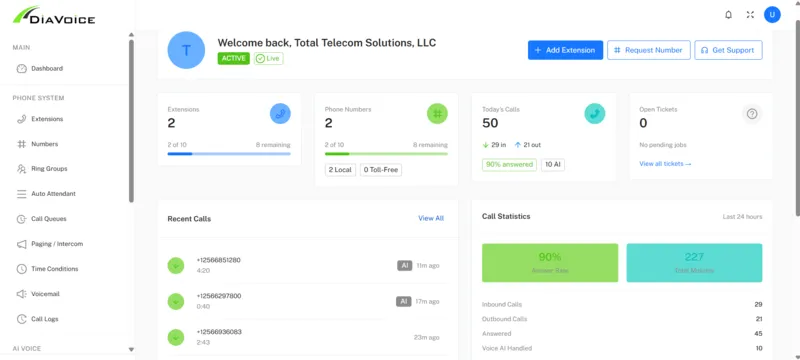This screenshot has width=800, height=360.
Task: Click the Live status check badge
Action: (269, 58)
